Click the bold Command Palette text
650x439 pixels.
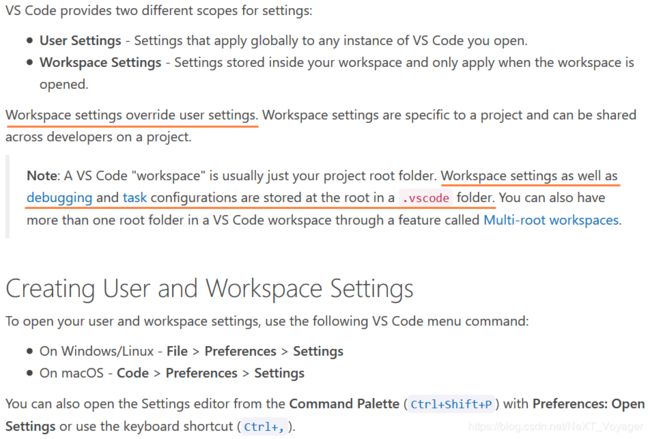tap(344, 404)
